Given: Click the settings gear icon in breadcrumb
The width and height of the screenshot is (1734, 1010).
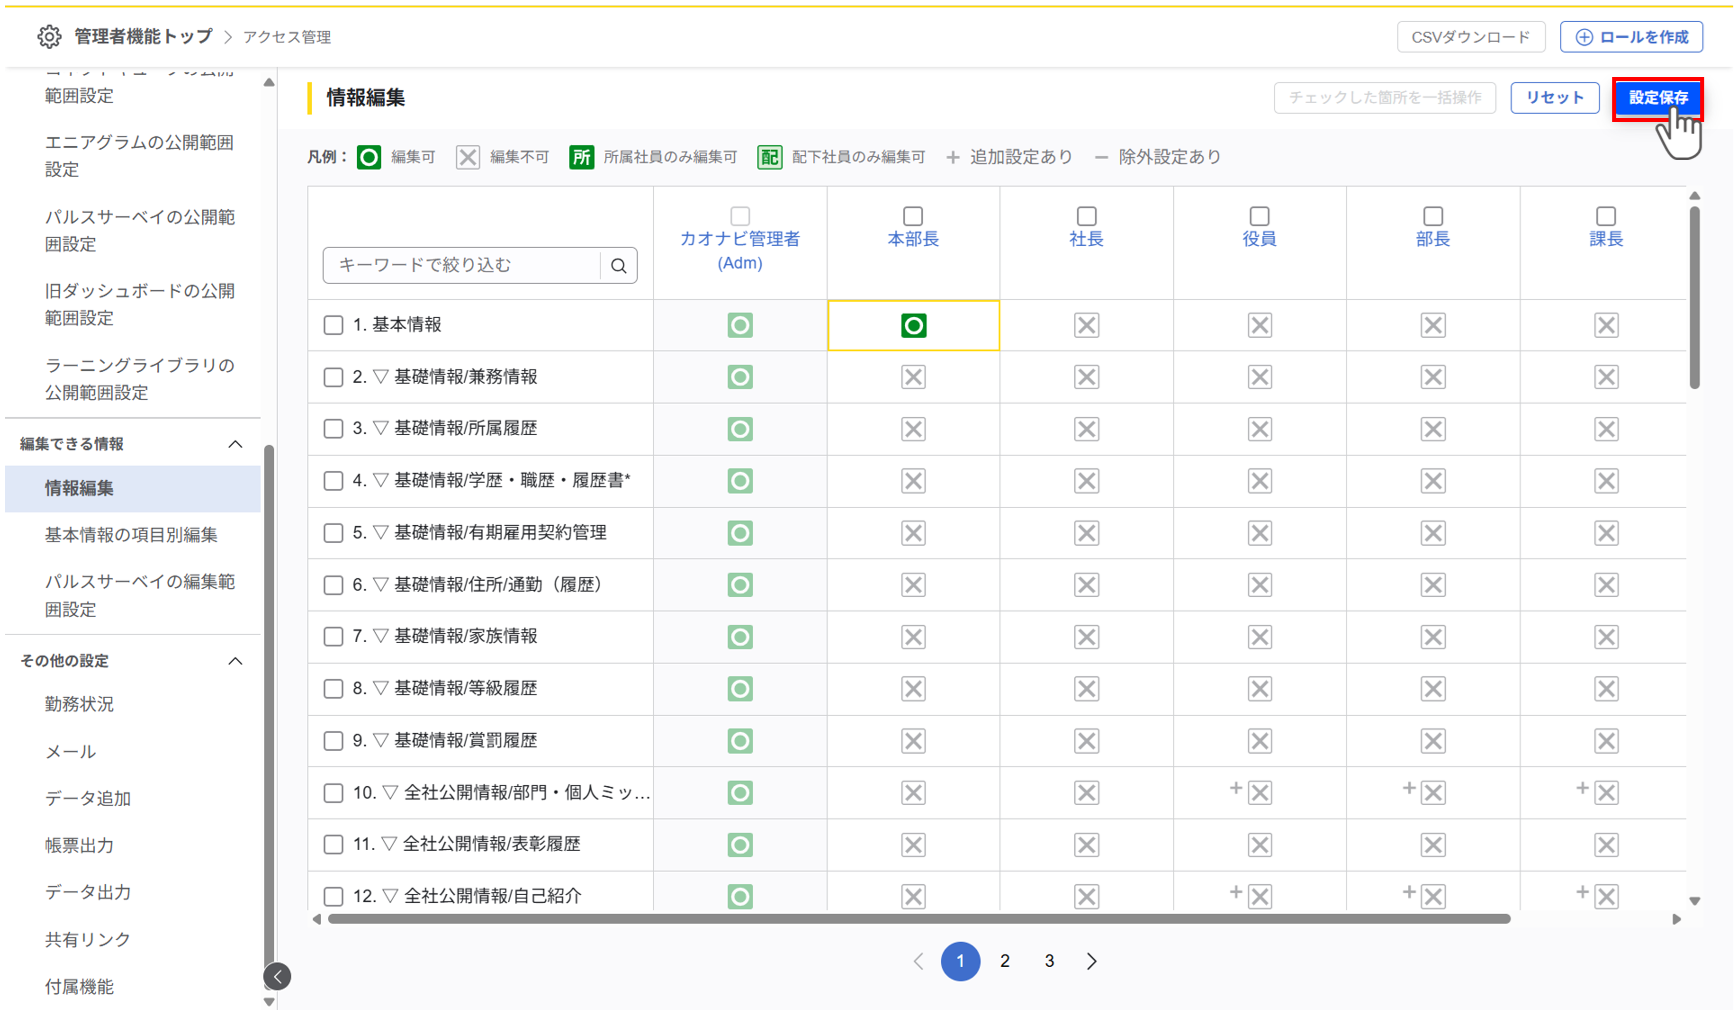Looking at the screenshot, I should tap(49, 37).
